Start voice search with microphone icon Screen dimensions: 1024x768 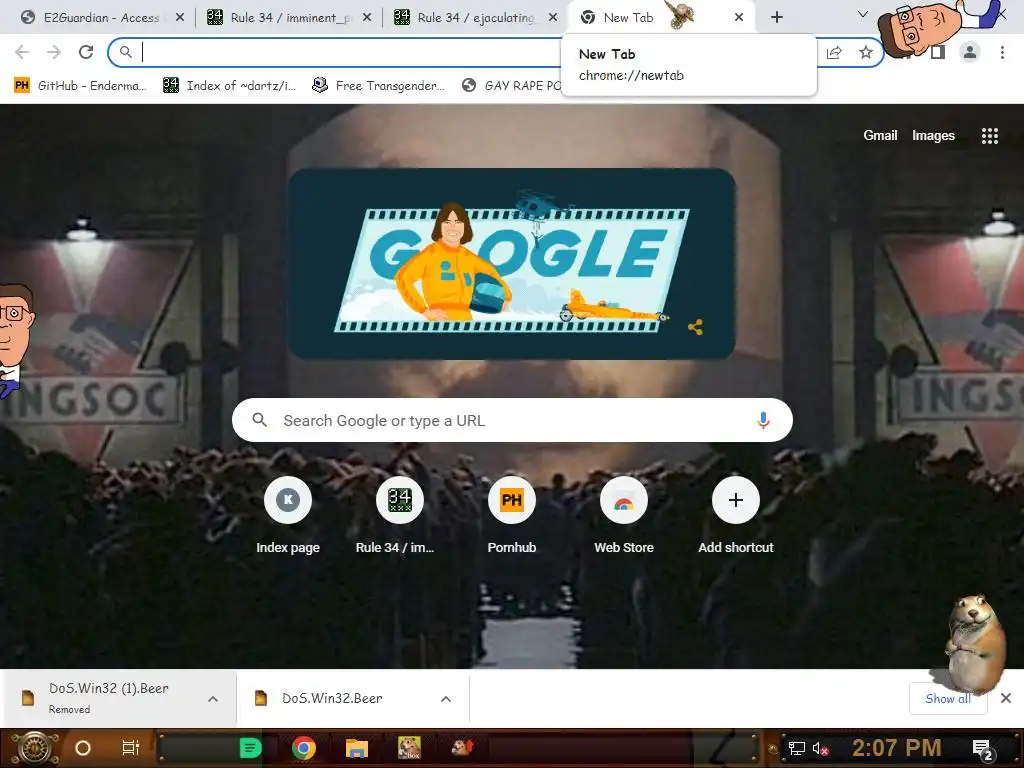point(763,421)
